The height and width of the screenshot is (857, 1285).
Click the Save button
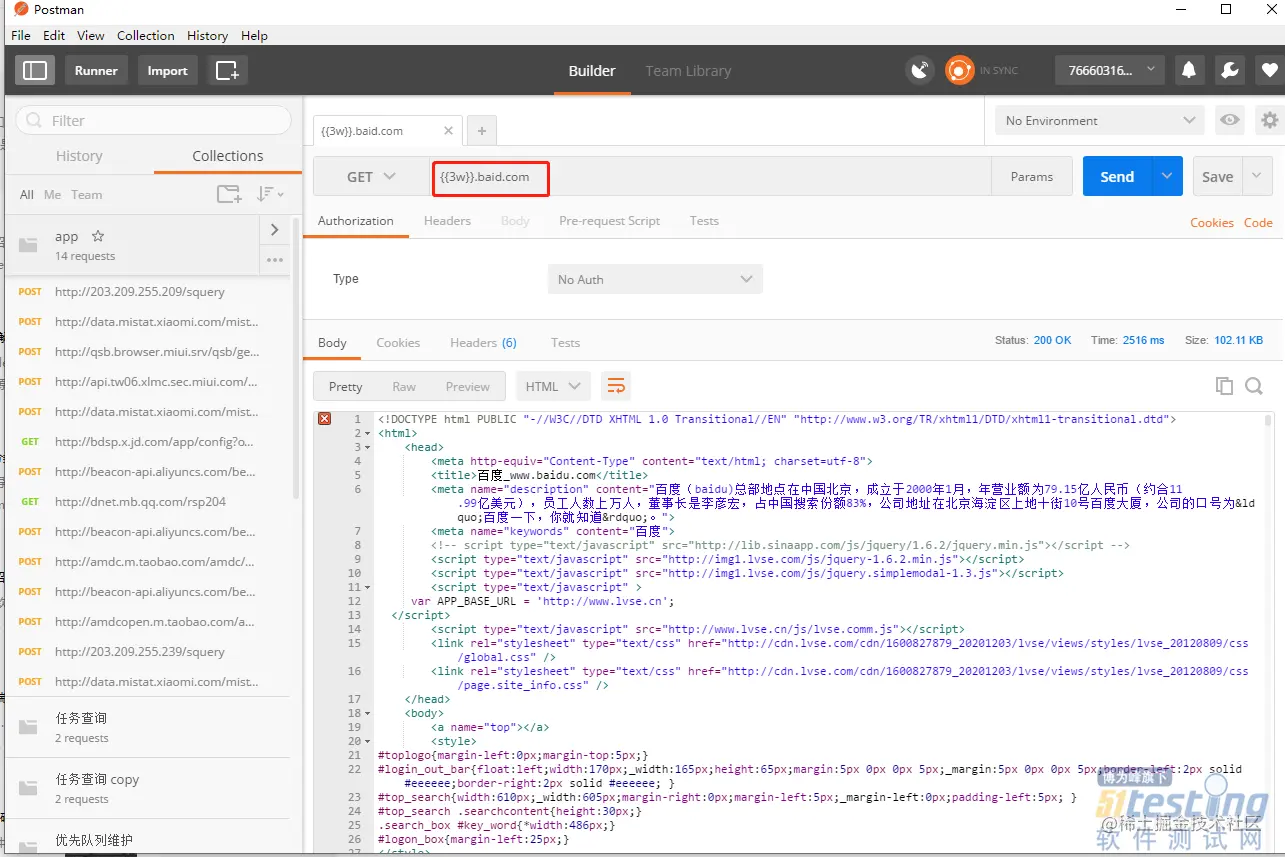click(1218, 176)
